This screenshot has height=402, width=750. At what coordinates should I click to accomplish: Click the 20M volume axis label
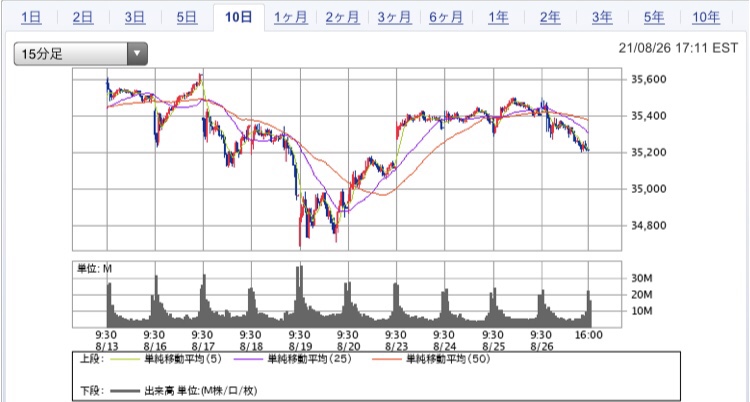(x=642, y=294)
